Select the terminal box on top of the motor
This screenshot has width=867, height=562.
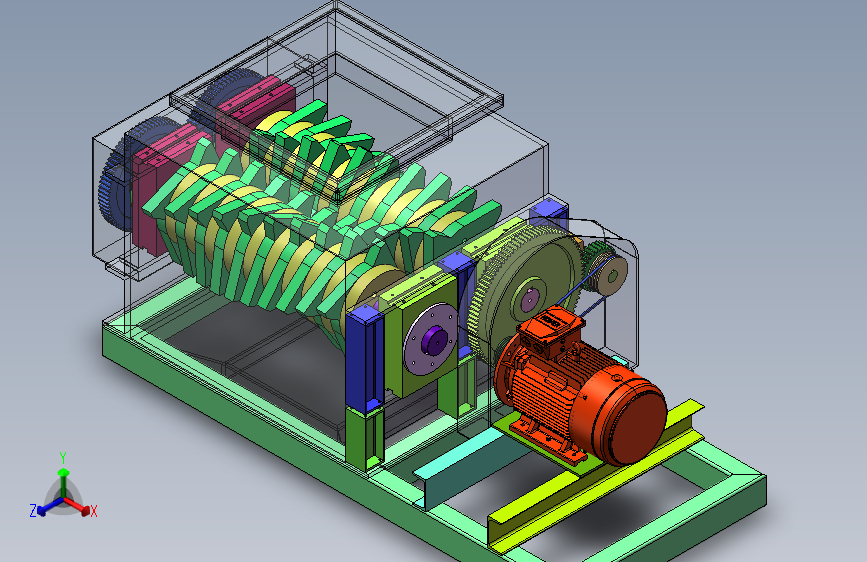tap(551, 326)
